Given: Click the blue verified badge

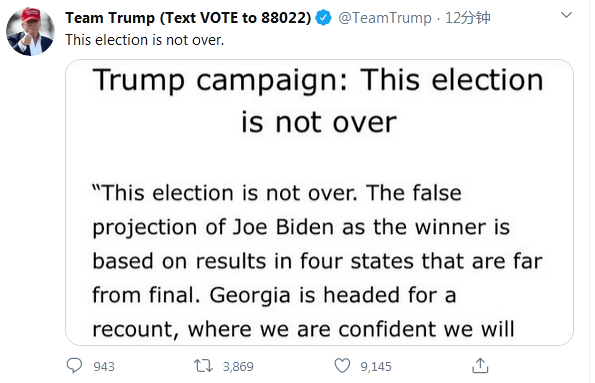Looking at the screenshot, I should click(323, 18).
